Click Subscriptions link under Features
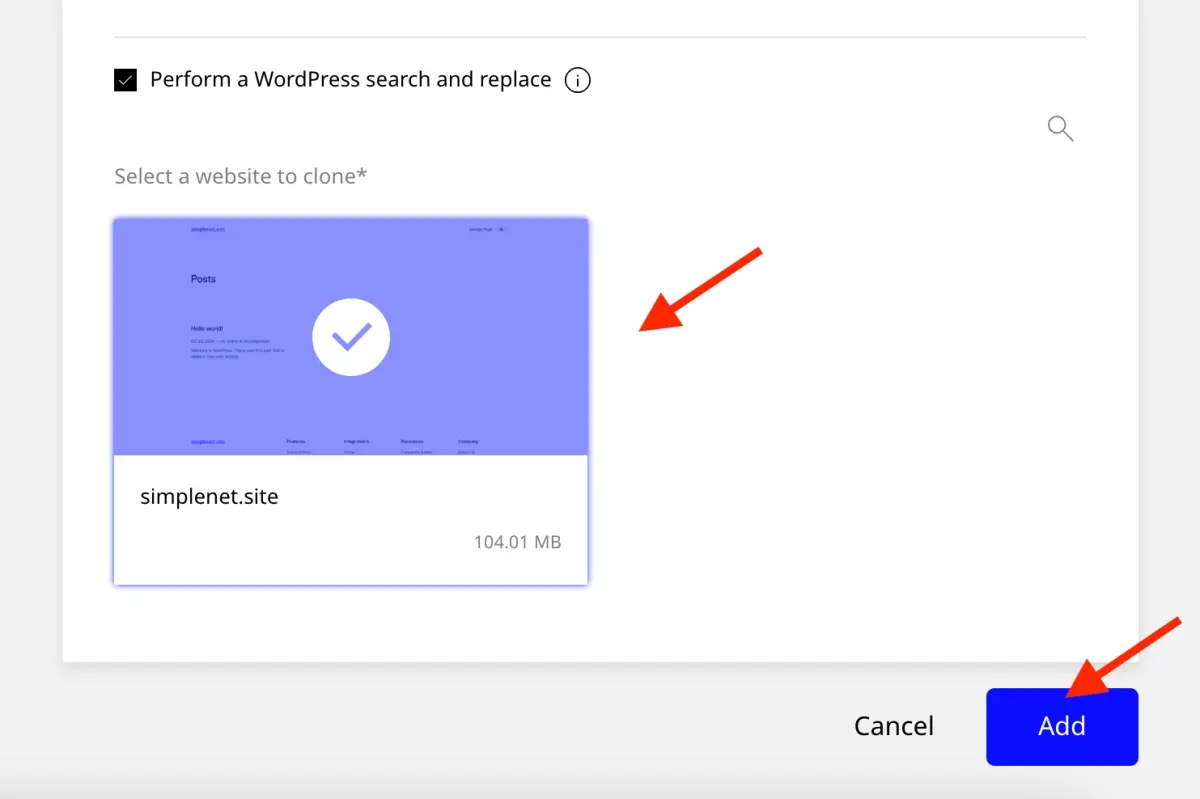The width and height of the screenshot is (1200, 799). tap(298, 450)
